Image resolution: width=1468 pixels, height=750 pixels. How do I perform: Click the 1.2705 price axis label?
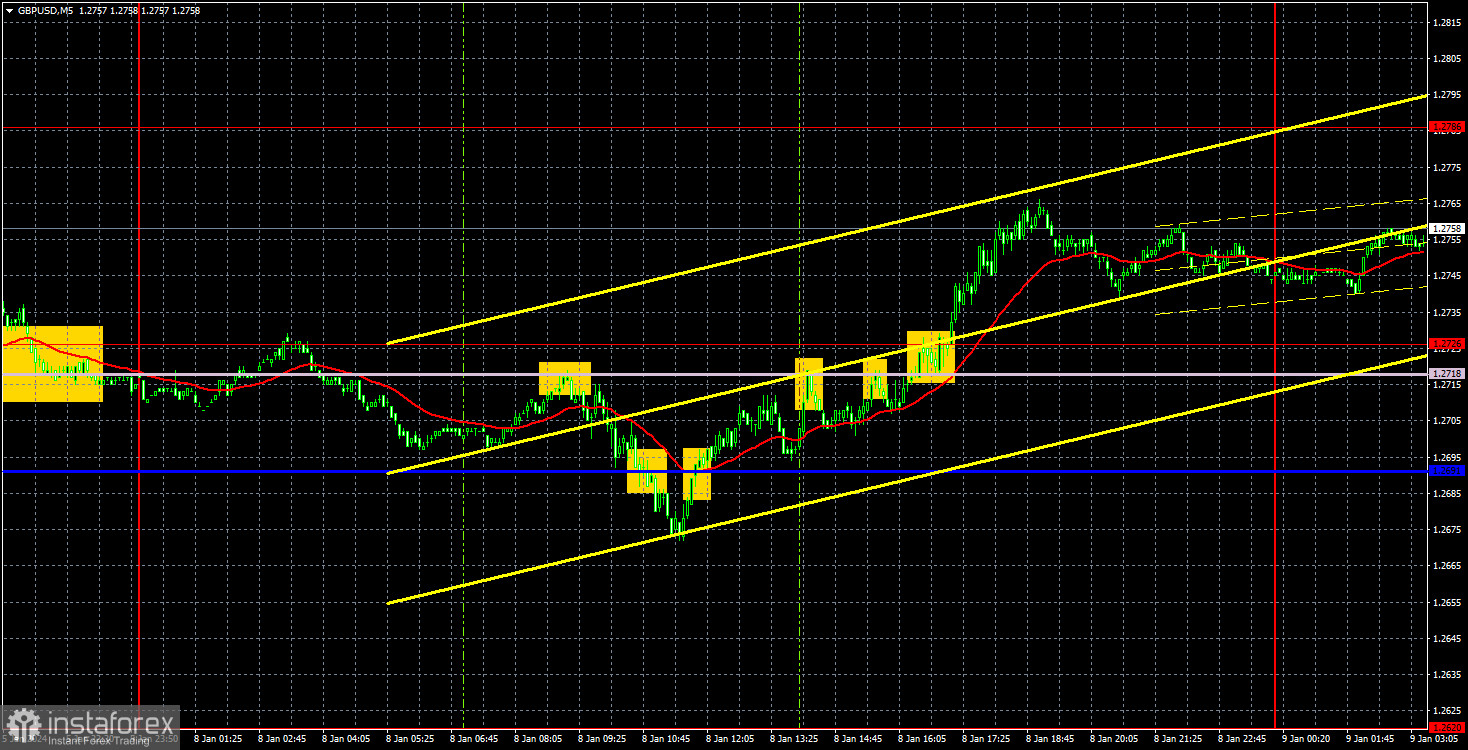1447,421
